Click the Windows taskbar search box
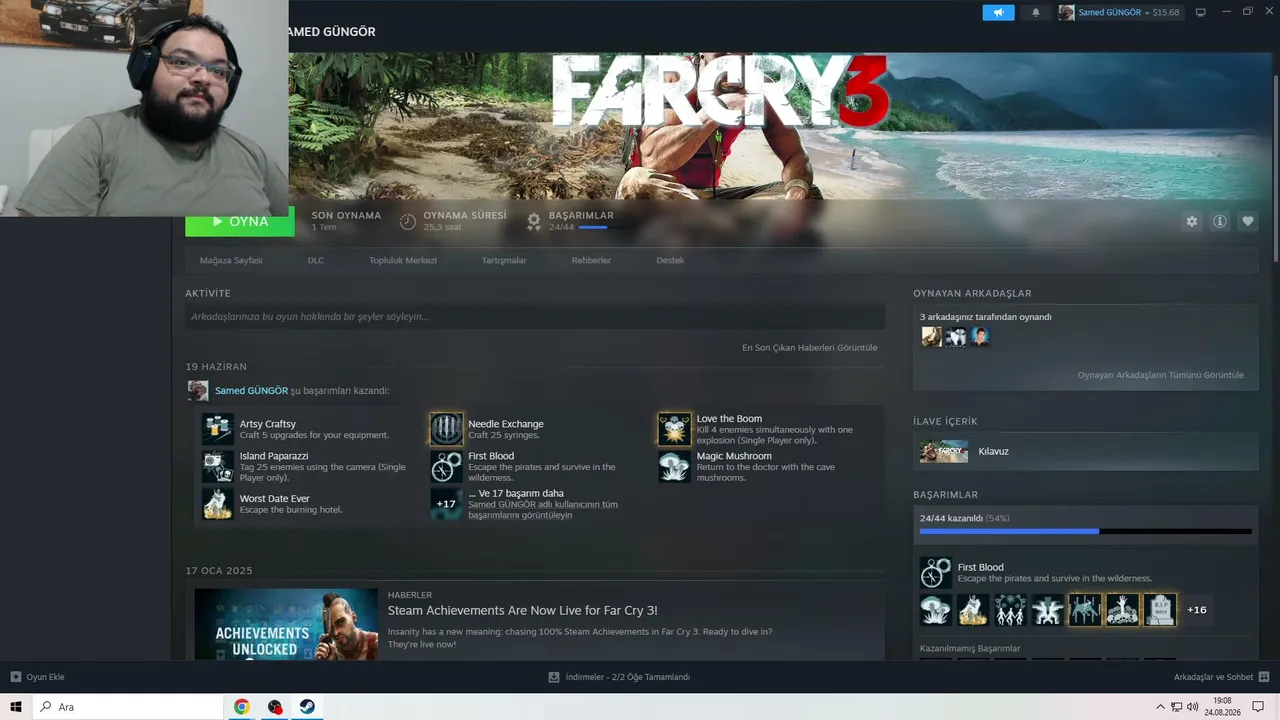Image resolution: width=1280 pixels, height=720 pixels. (x=128, y=707)
